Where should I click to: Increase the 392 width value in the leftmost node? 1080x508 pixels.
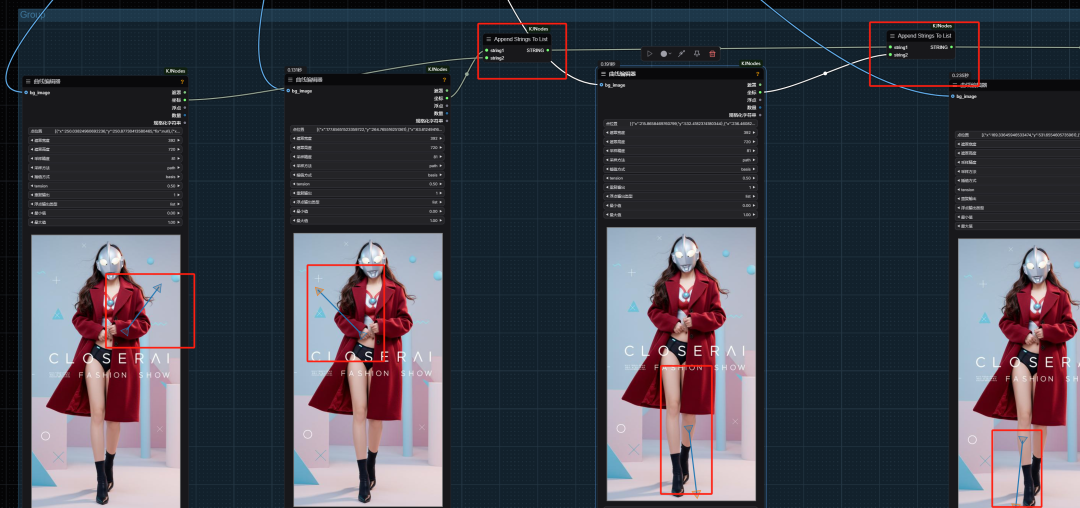[179, 140]
